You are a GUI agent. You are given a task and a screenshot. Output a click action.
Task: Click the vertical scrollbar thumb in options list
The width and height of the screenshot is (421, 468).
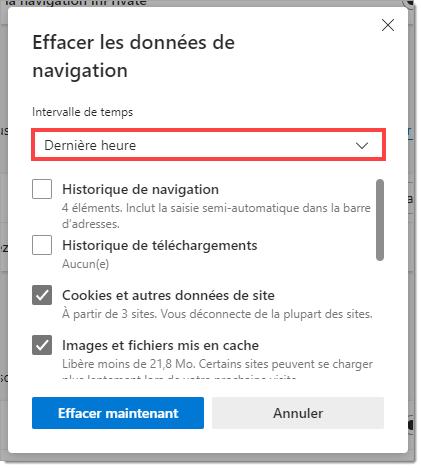tap(380, 220)
